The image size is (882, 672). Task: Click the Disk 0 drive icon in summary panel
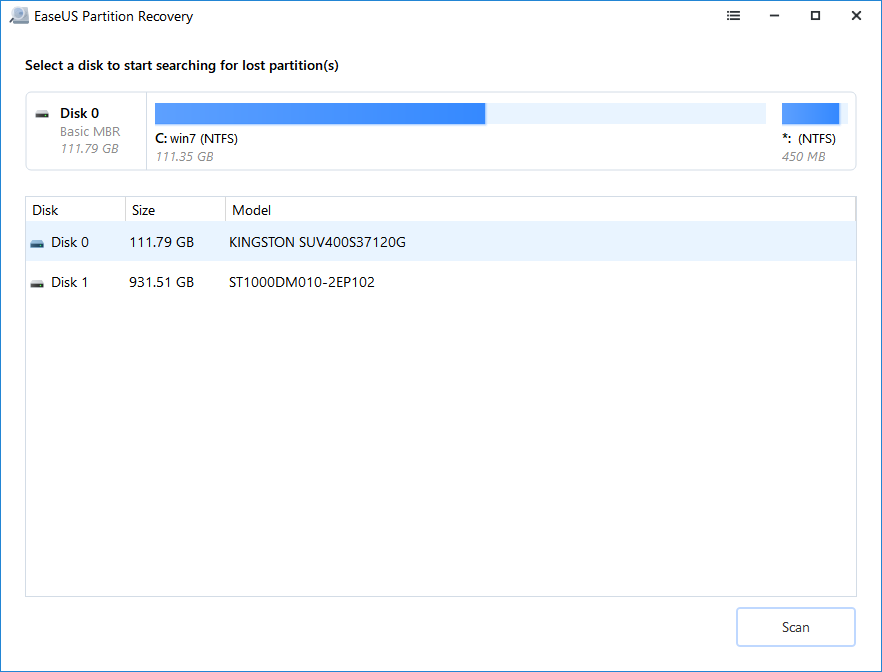coord(42,114)
